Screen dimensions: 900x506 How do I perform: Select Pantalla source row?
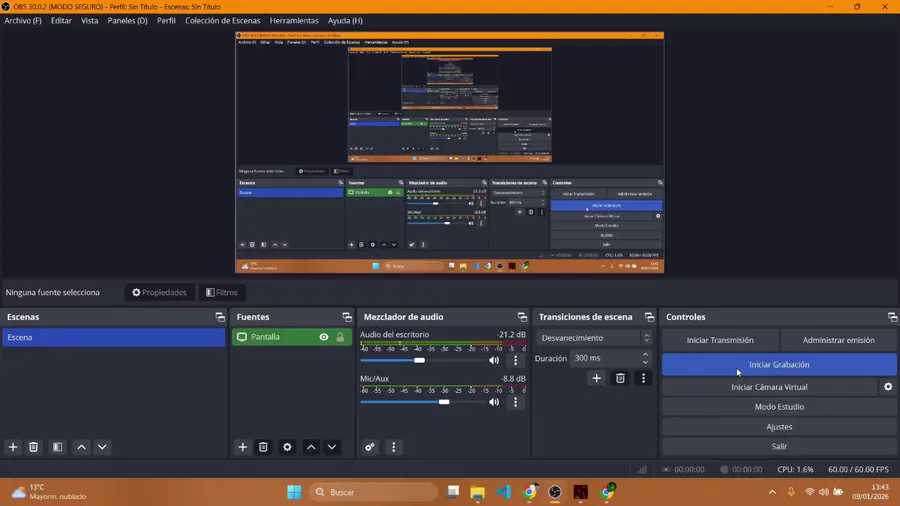click(292, 337)
